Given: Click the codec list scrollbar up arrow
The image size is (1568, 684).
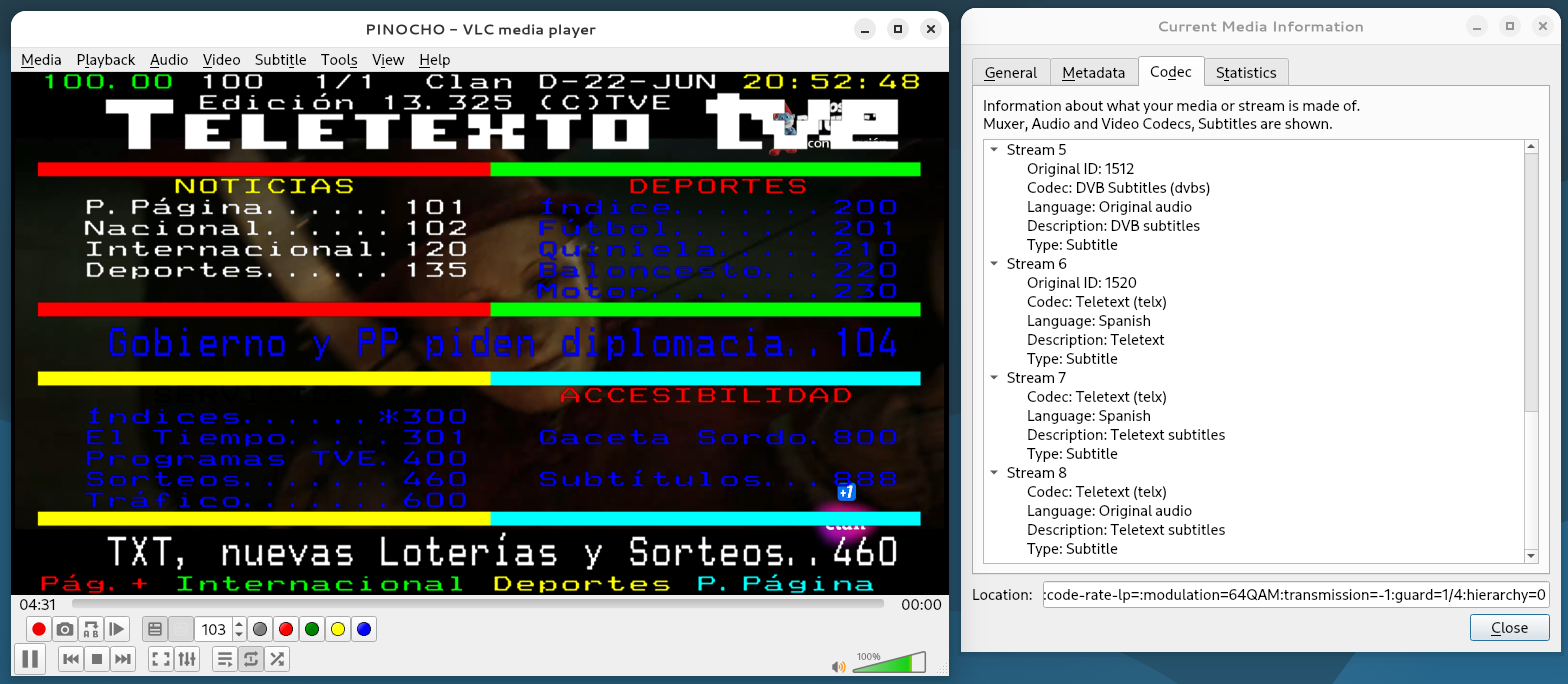Looking at the screenshot, I should click(1531, 148).
